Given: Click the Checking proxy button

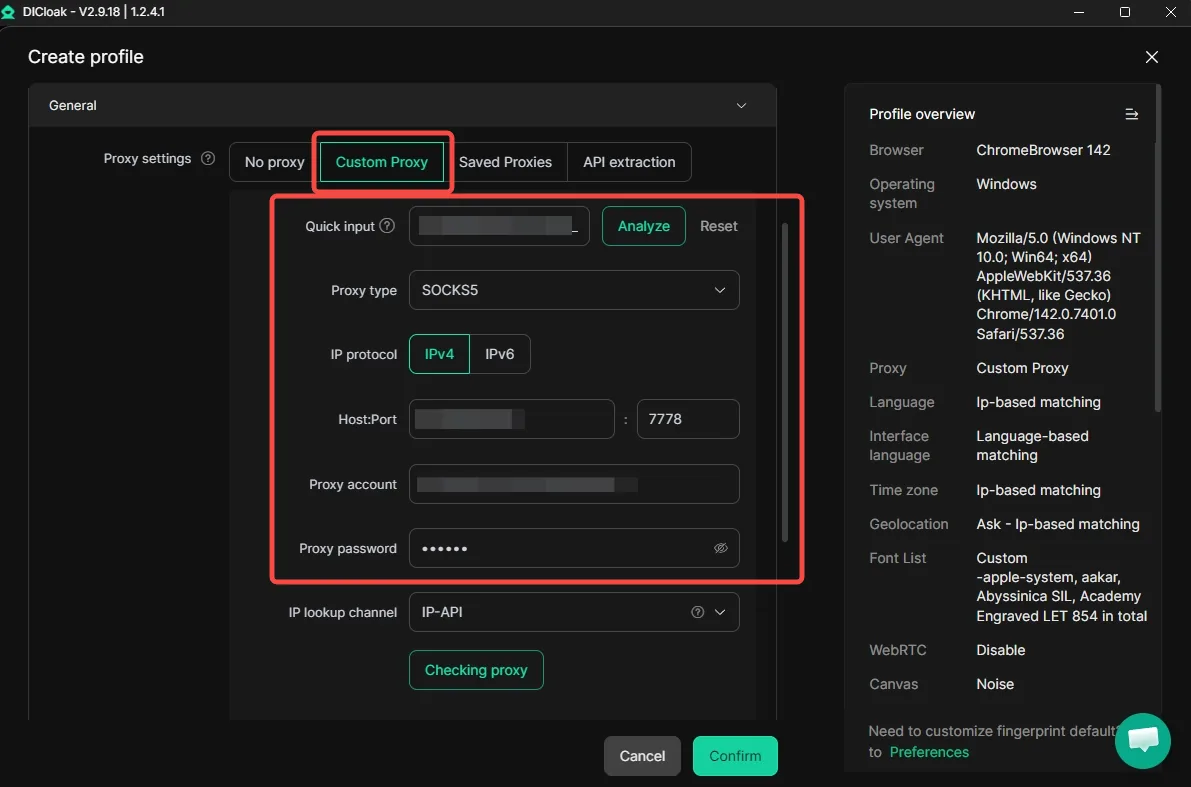Looking at the screenshot, I should coord(476,670).
